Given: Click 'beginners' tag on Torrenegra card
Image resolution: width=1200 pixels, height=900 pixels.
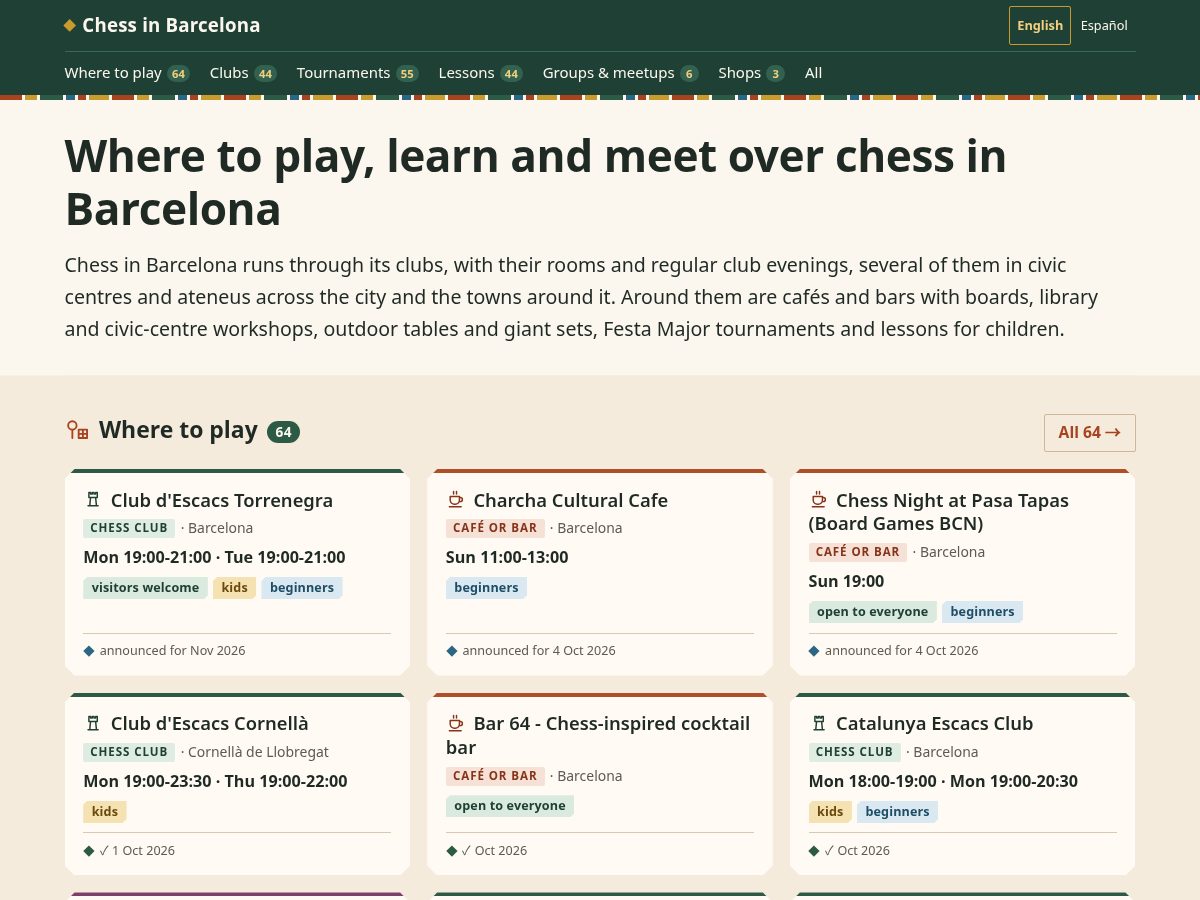Looking at the screenshot, I should 302,588.
